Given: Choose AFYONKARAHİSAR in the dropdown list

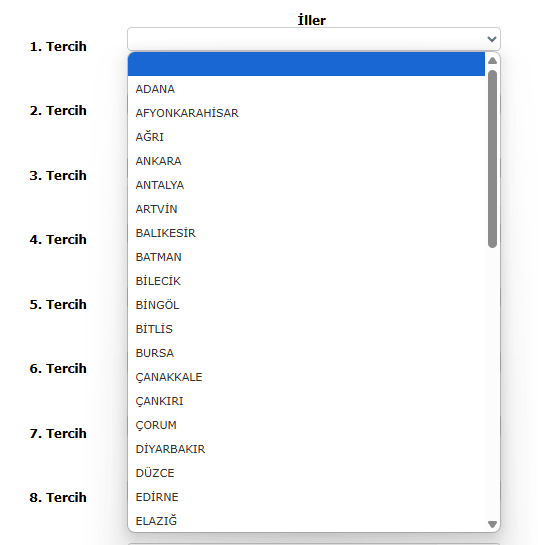Looking at the screenshot, I should tap(306, 113).
